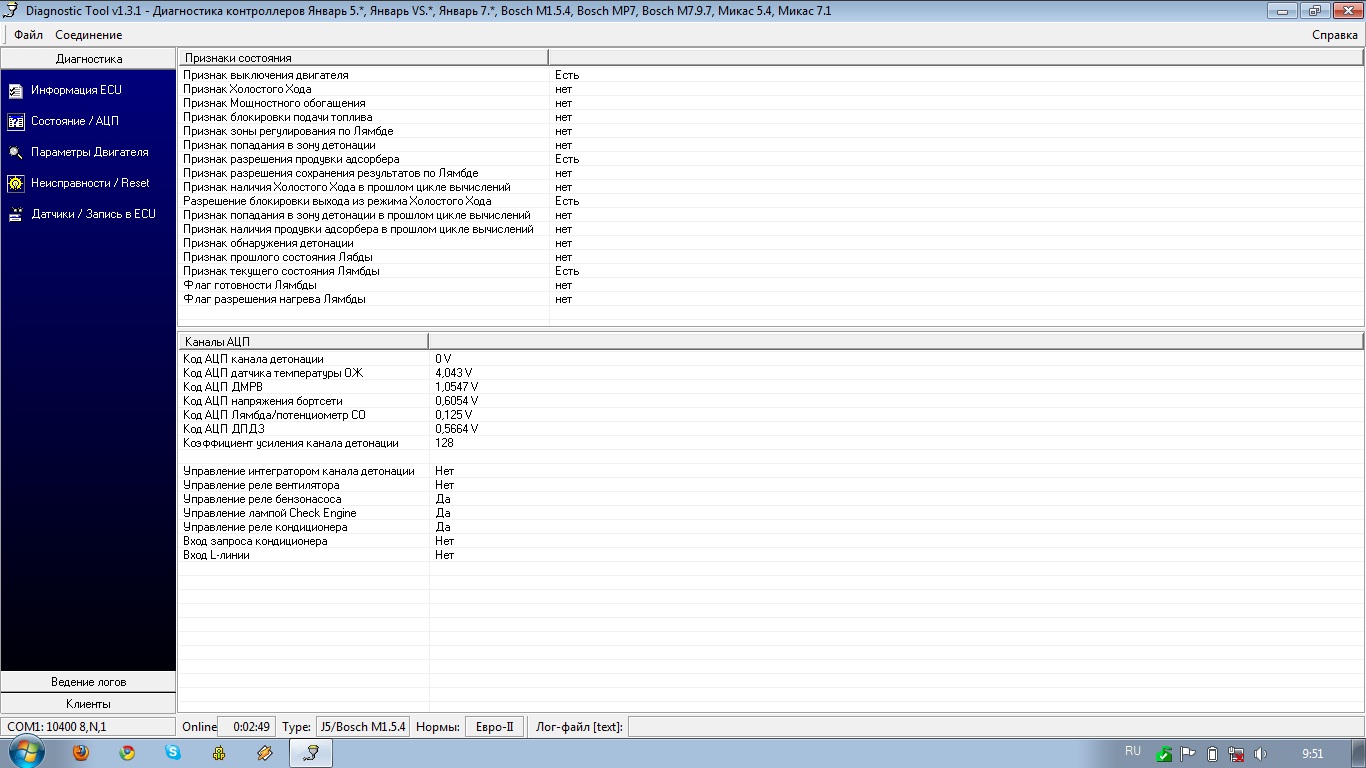
Task: Open Skype from the taskbar
Action: coord(173,753)
